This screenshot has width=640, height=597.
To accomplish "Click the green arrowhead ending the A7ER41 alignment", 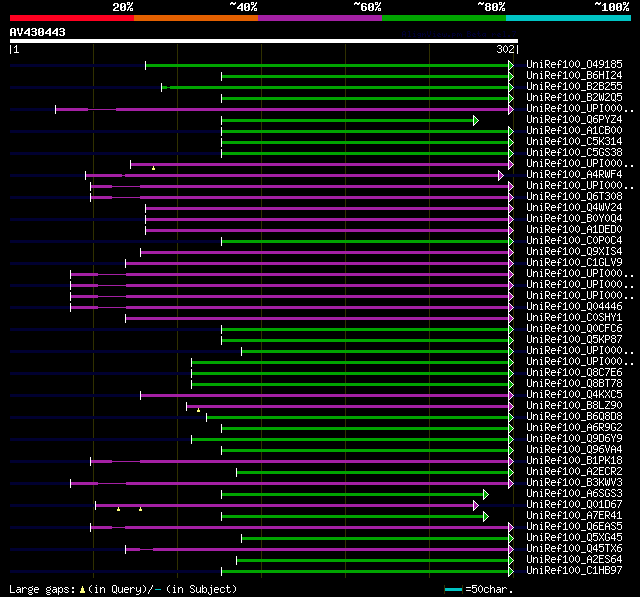I will pyautogui.click(x=486, y=517).
